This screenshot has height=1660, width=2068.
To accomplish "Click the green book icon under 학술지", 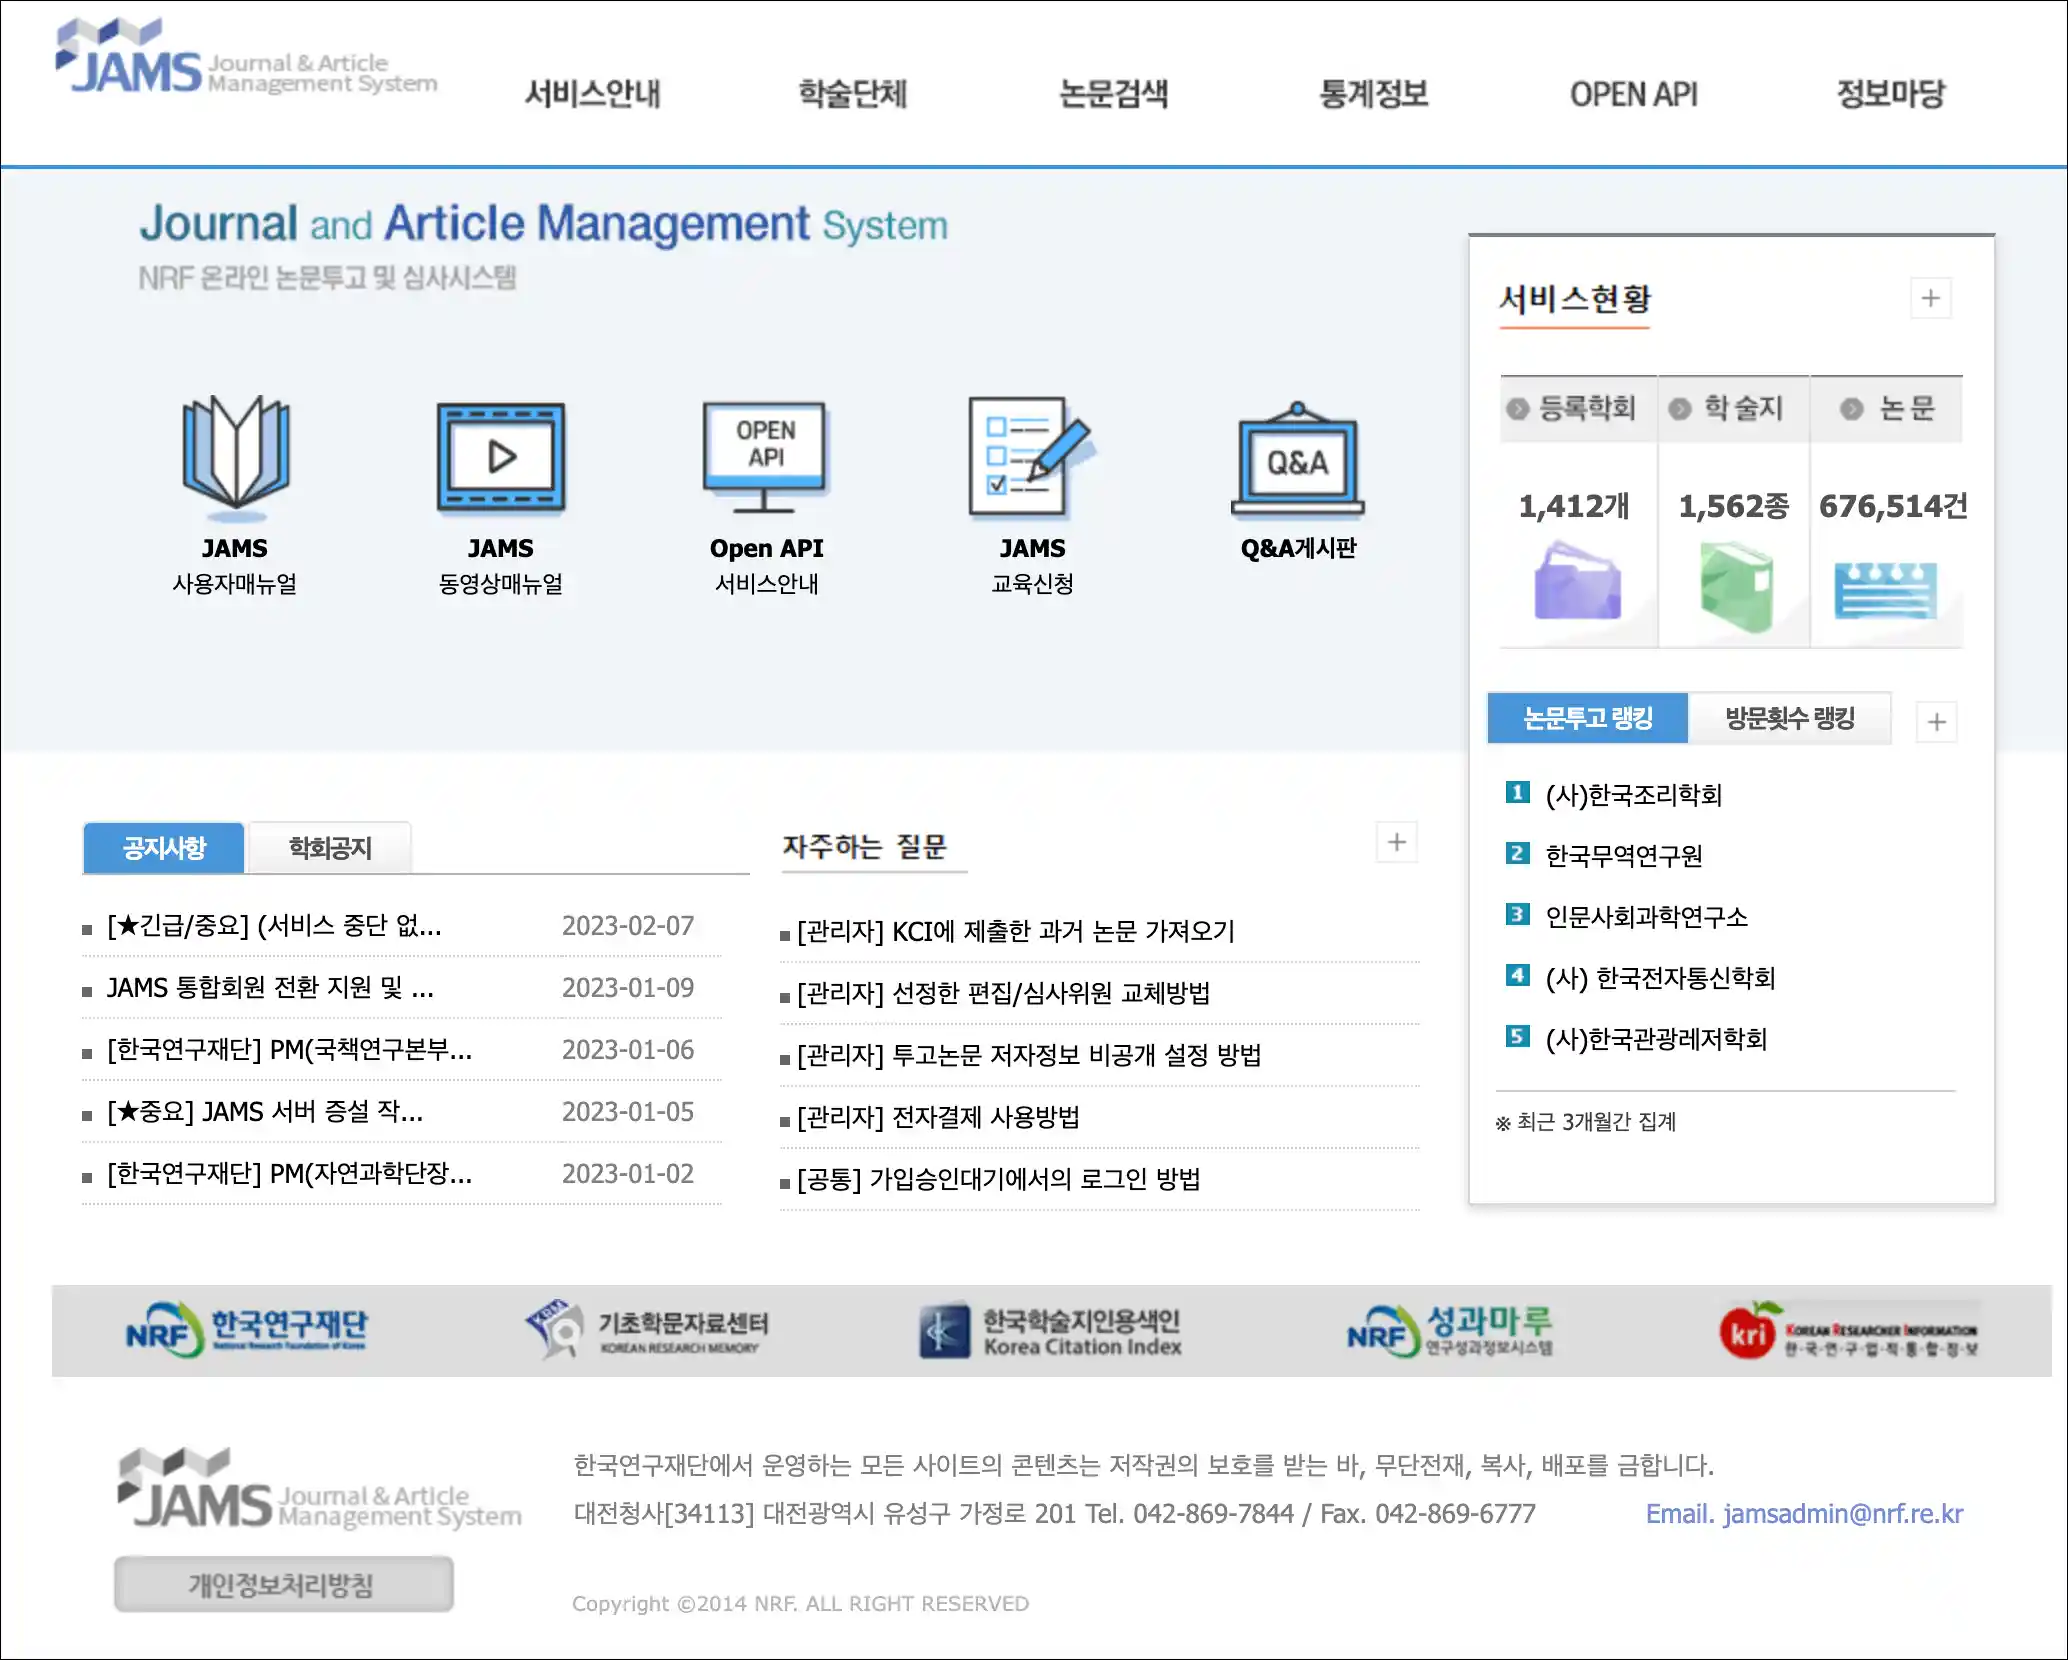I will 1736,587.
